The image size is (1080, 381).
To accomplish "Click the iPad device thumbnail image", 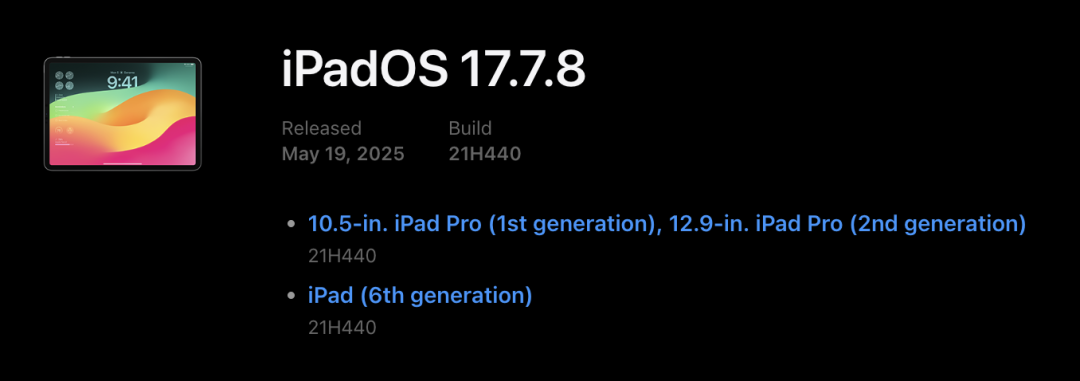I will click(123, 114).
